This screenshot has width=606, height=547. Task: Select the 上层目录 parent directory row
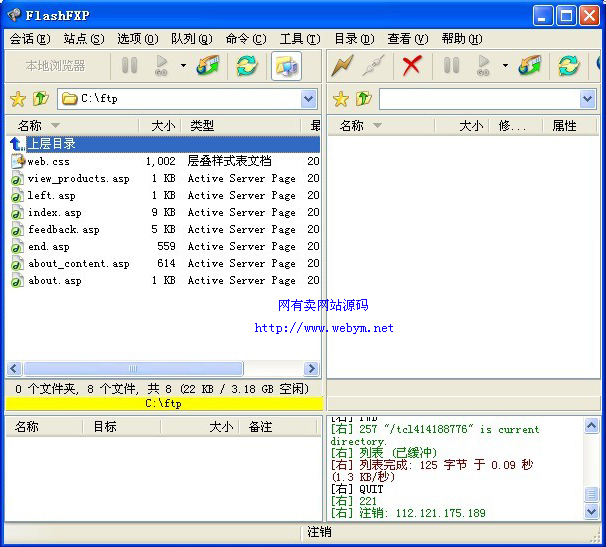click(163, 144)
